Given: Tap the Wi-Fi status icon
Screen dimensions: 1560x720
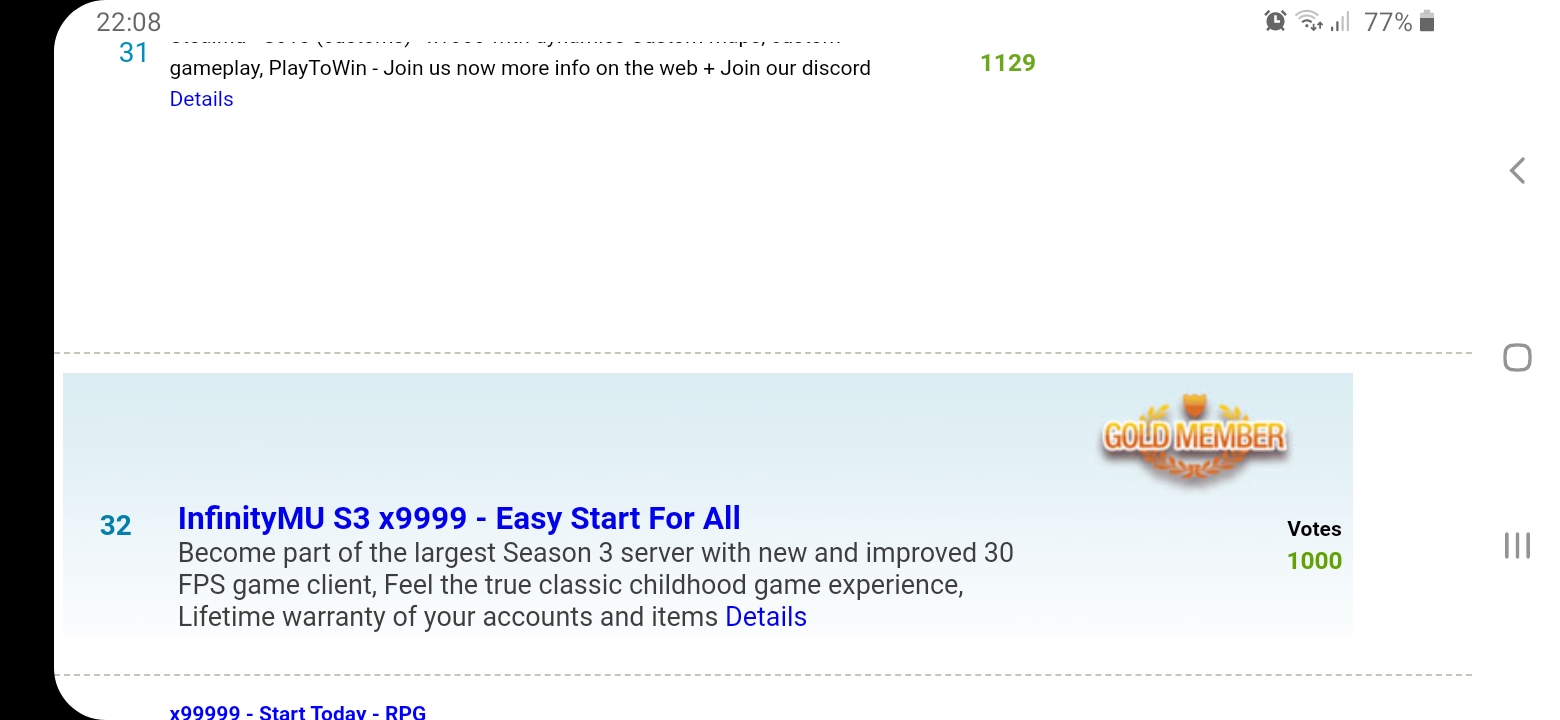Looking at the screenshot, I should coord(1308,21).
